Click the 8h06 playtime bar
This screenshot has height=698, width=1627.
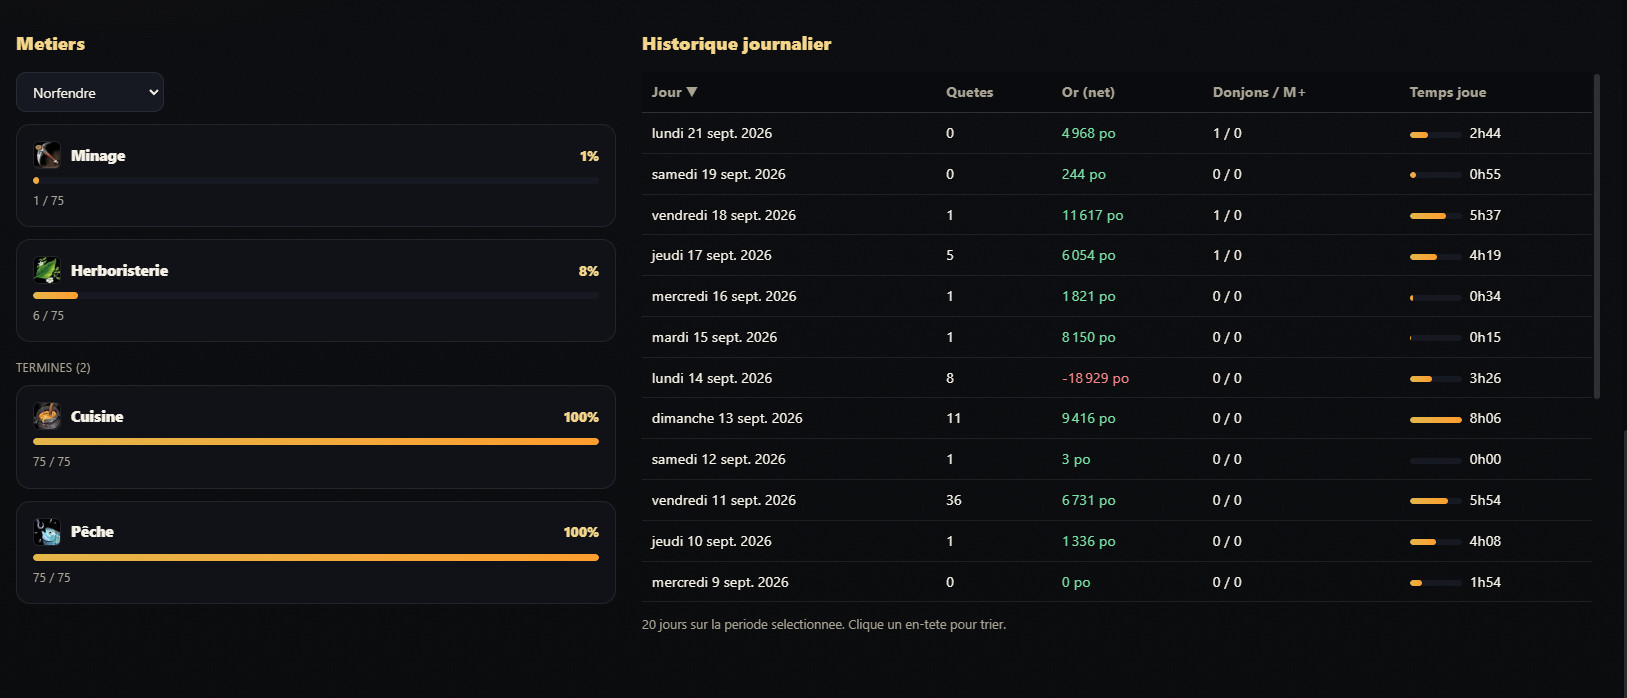1435,419
